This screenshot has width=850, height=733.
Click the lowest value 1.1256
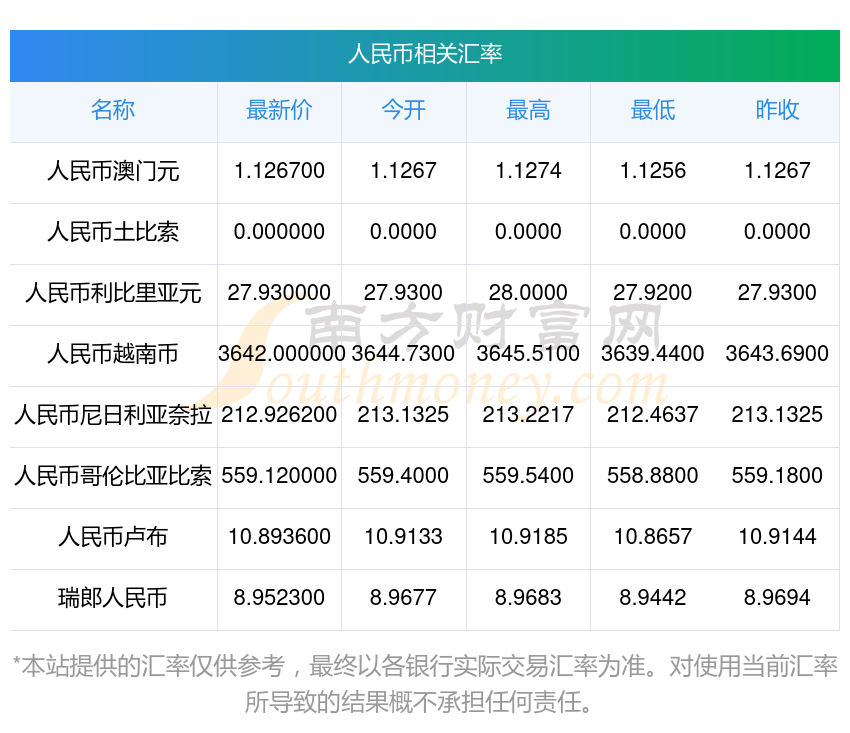pos(653,171)
